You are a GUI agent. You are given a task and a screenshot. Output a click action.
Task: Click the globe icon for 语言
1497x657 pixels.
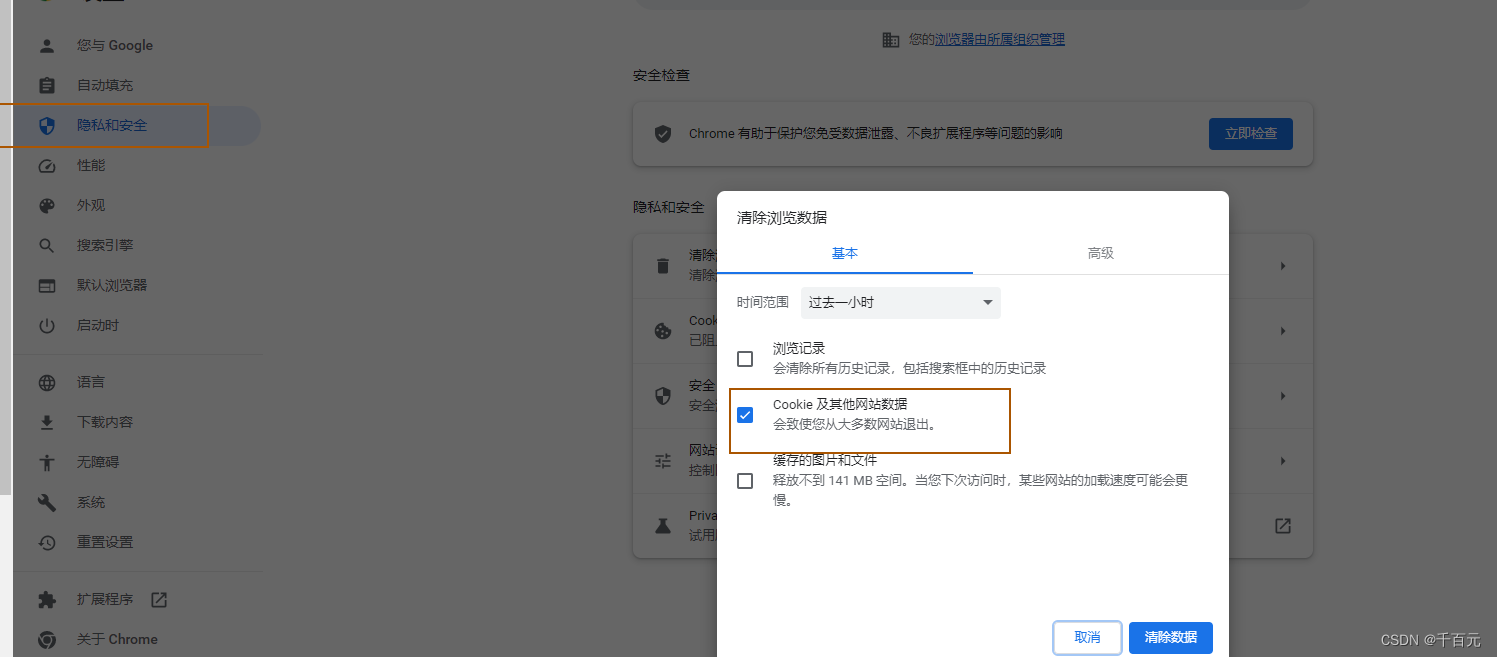(47, 382)
